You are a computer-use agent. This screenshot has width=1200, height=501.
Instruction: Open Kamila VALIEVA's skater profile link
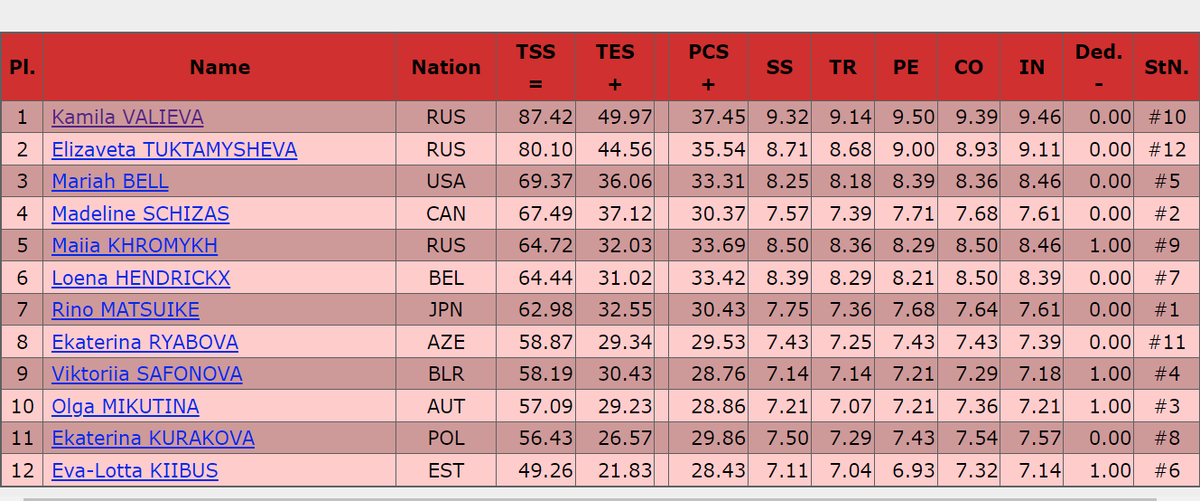128,117
